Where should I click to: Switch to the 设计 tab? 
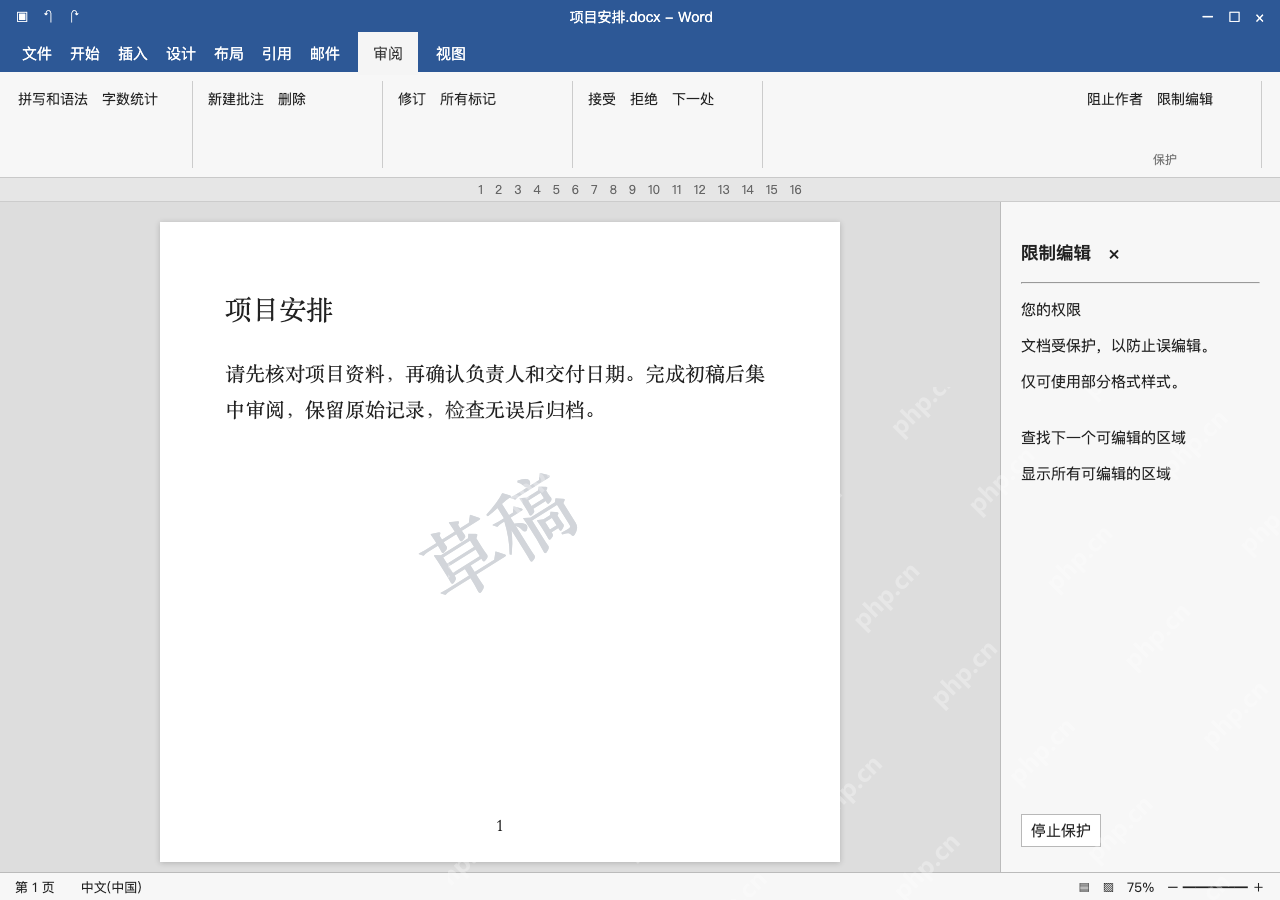point(181,54)
